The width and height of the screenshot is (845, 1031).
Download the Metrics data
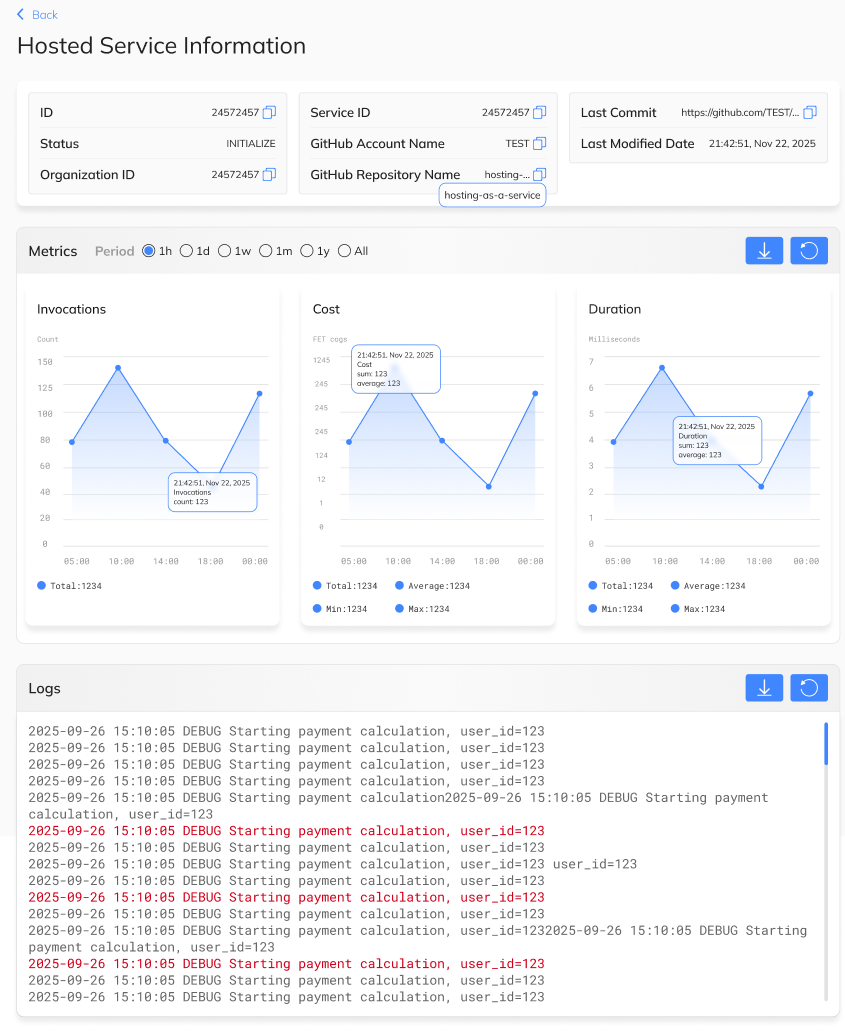pos(764,250)
